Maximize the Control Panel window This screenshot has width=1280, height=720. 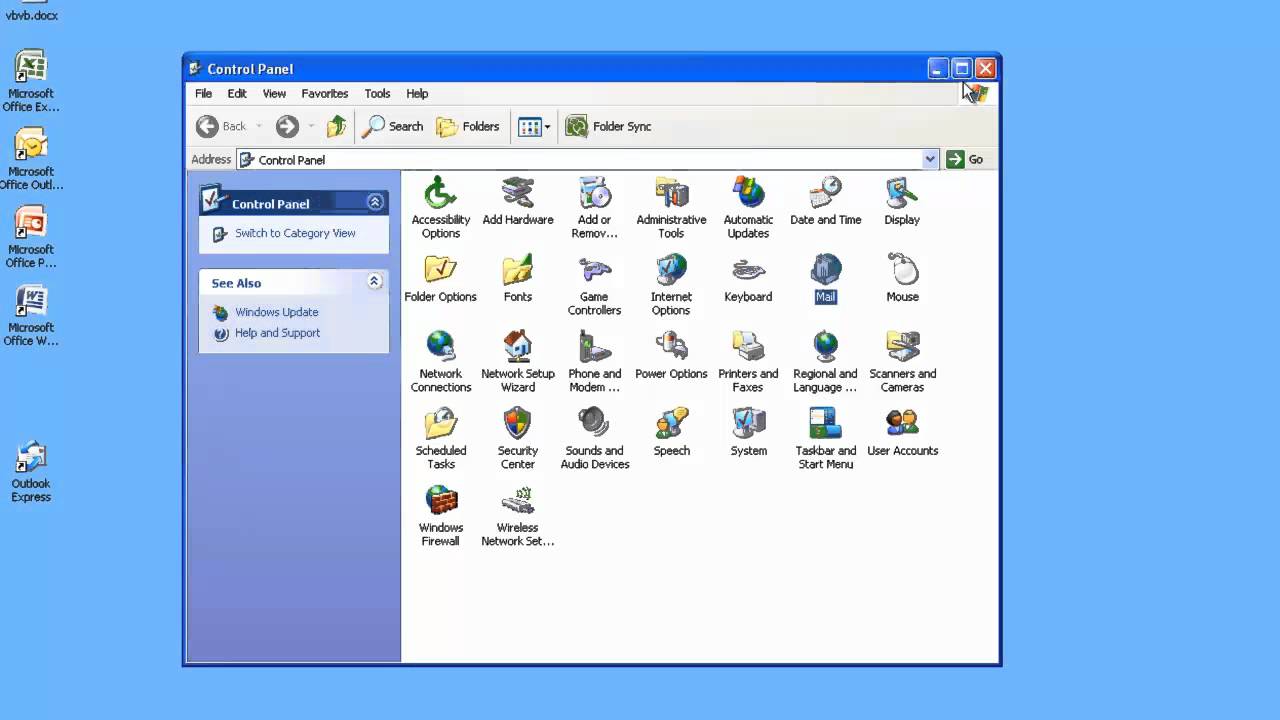click(961, 68)
